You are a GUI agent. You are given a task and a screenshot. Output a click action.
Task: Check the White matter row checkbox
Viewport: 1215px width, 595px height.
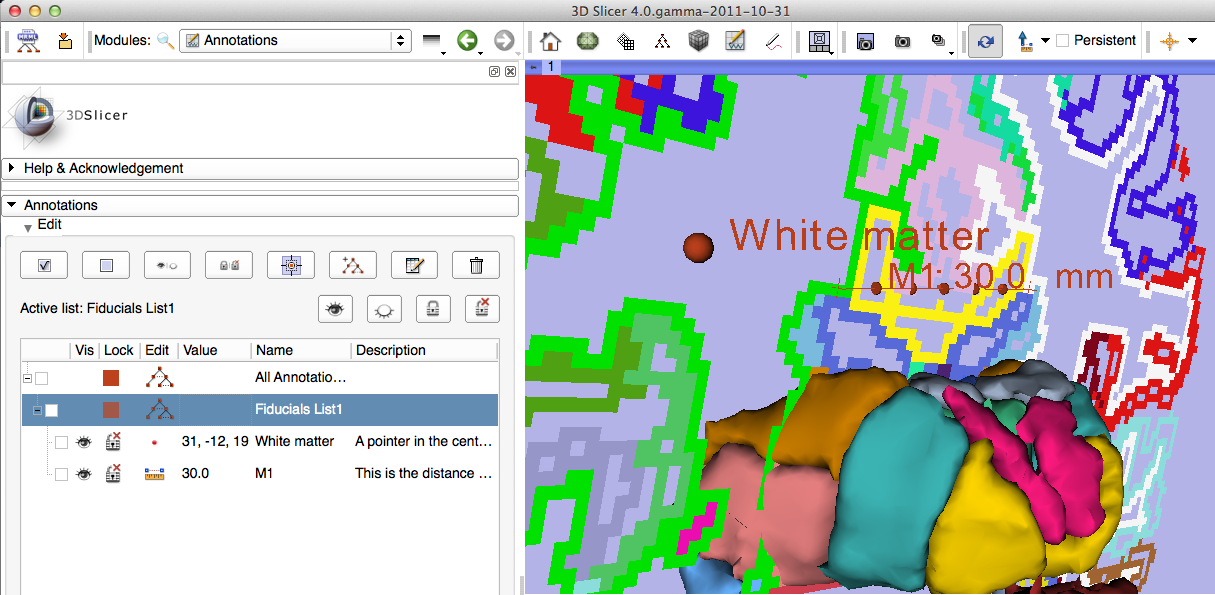tap(62, 442)
